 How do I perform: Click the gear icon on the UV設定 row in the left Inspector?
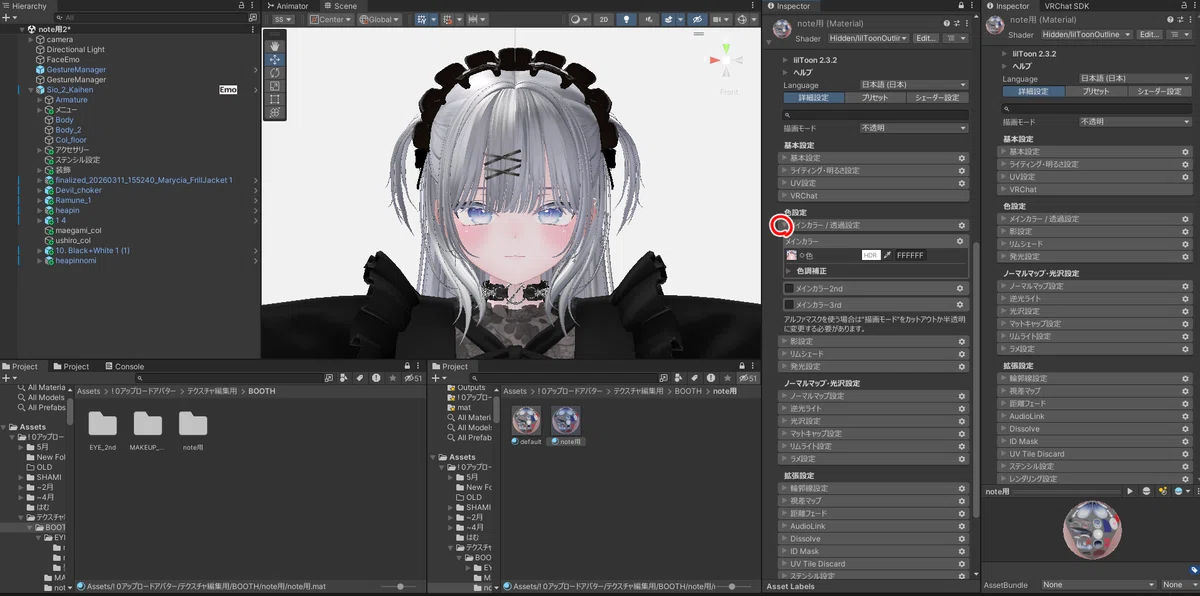[x=961, y=183]
